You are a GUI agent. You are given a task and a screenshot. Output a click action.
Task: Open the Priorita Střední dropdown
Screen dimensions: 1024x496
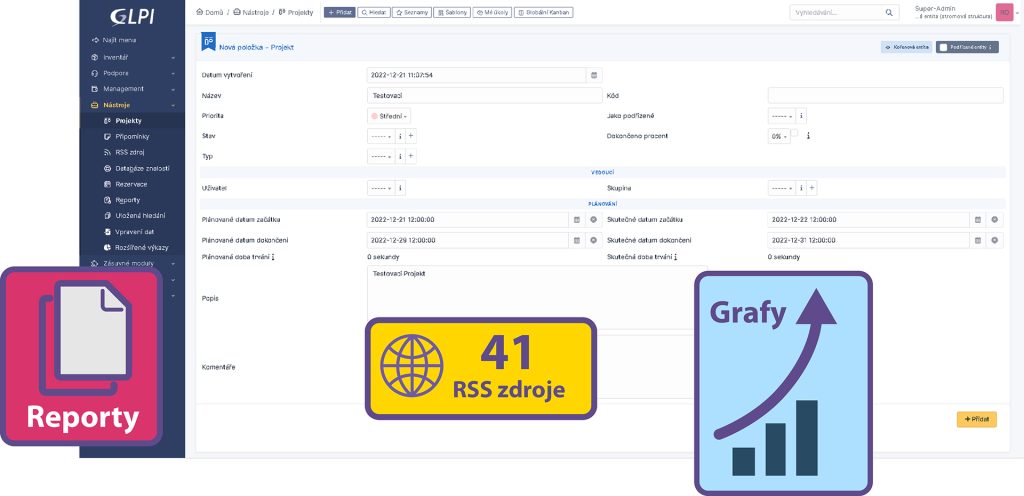390,116
